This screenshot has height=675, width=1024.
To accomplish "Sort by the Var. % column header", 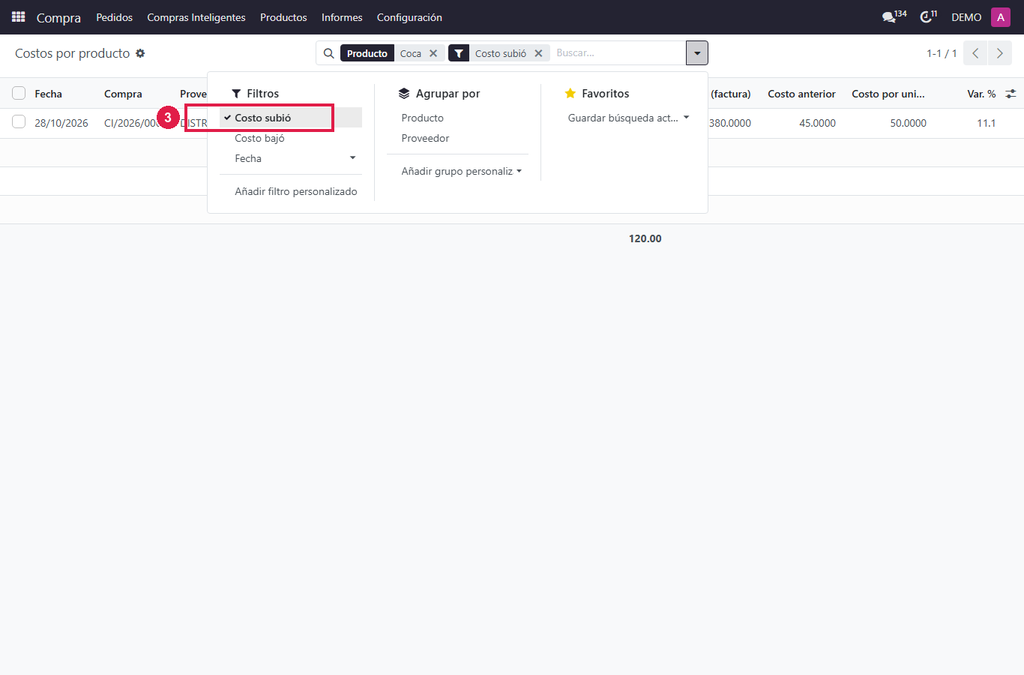I will coord(981,94).
